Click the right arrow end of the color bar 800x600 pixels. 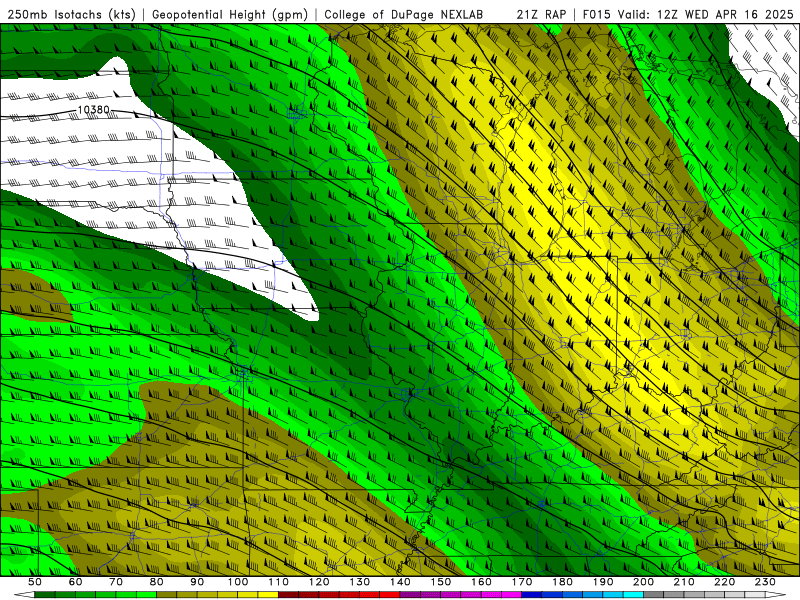point(776,595)
